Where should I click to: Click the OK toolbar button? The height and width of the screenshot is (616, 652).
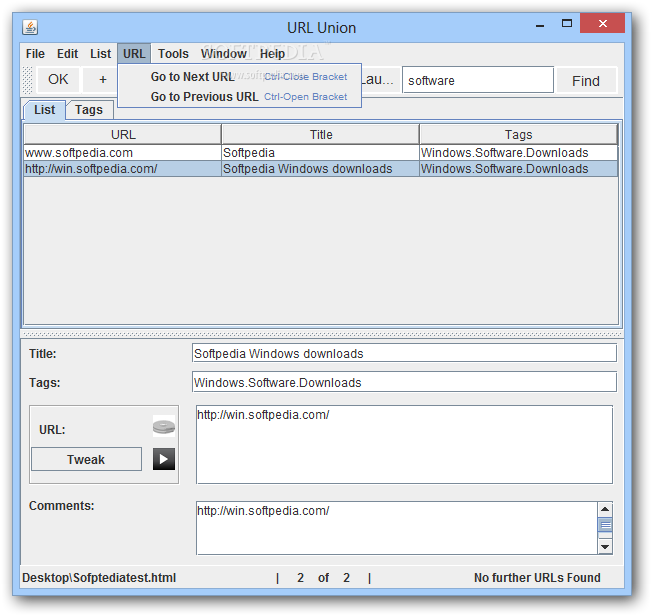(58, 79)
